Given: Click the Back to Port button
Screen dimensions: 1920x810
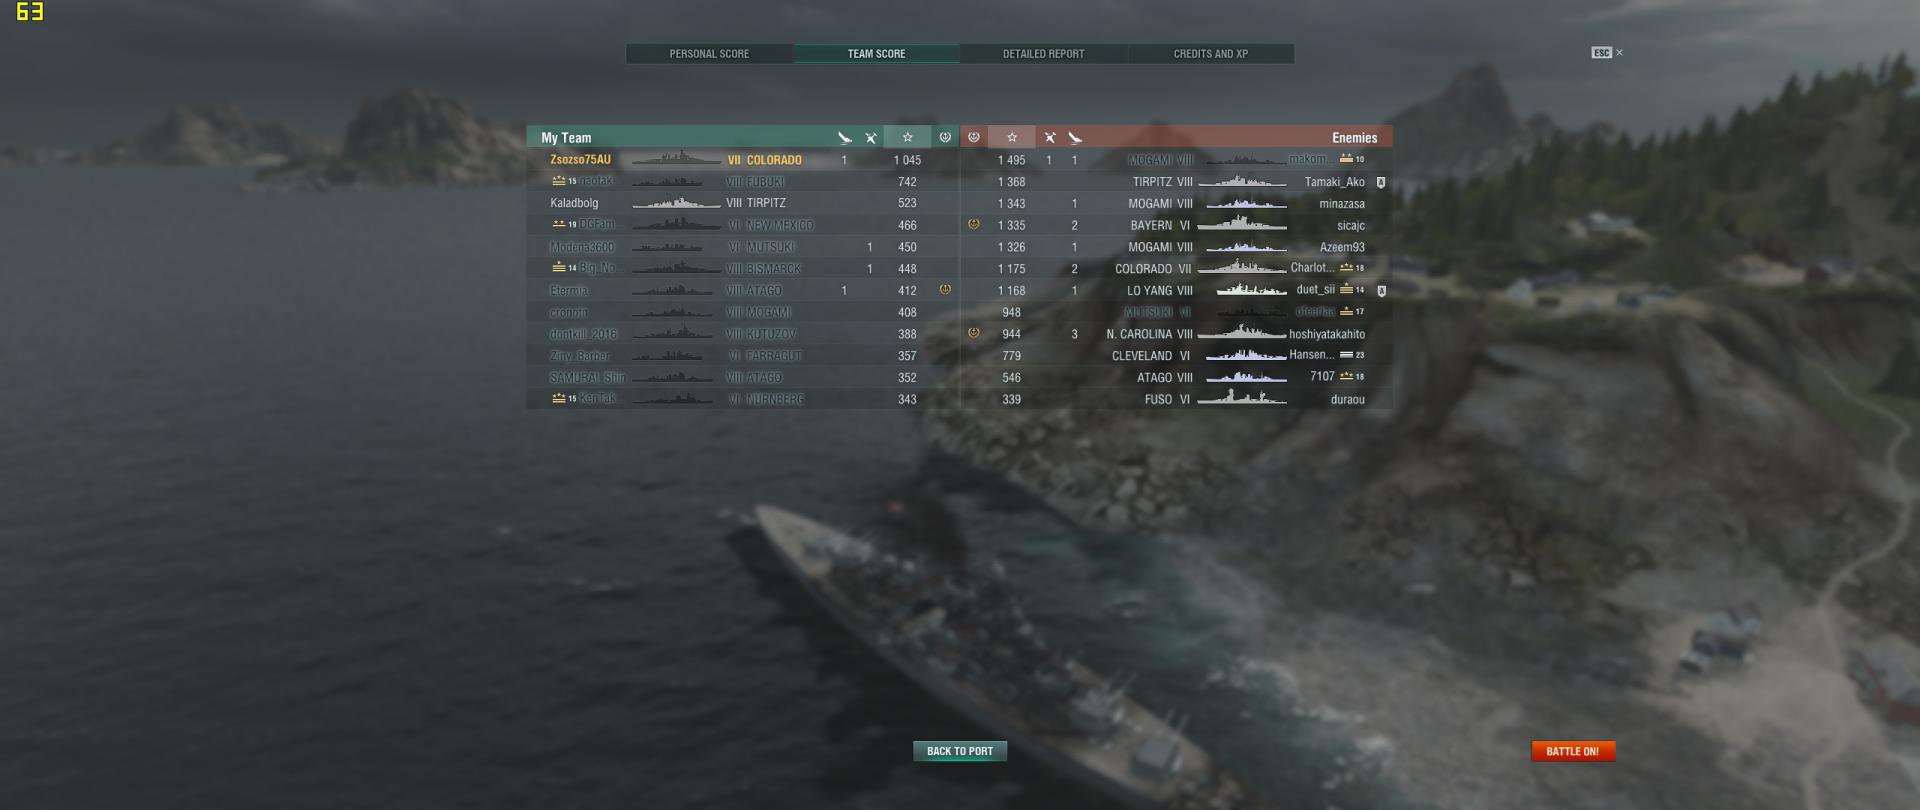Looking at the screenshot, I should point(960,751).
